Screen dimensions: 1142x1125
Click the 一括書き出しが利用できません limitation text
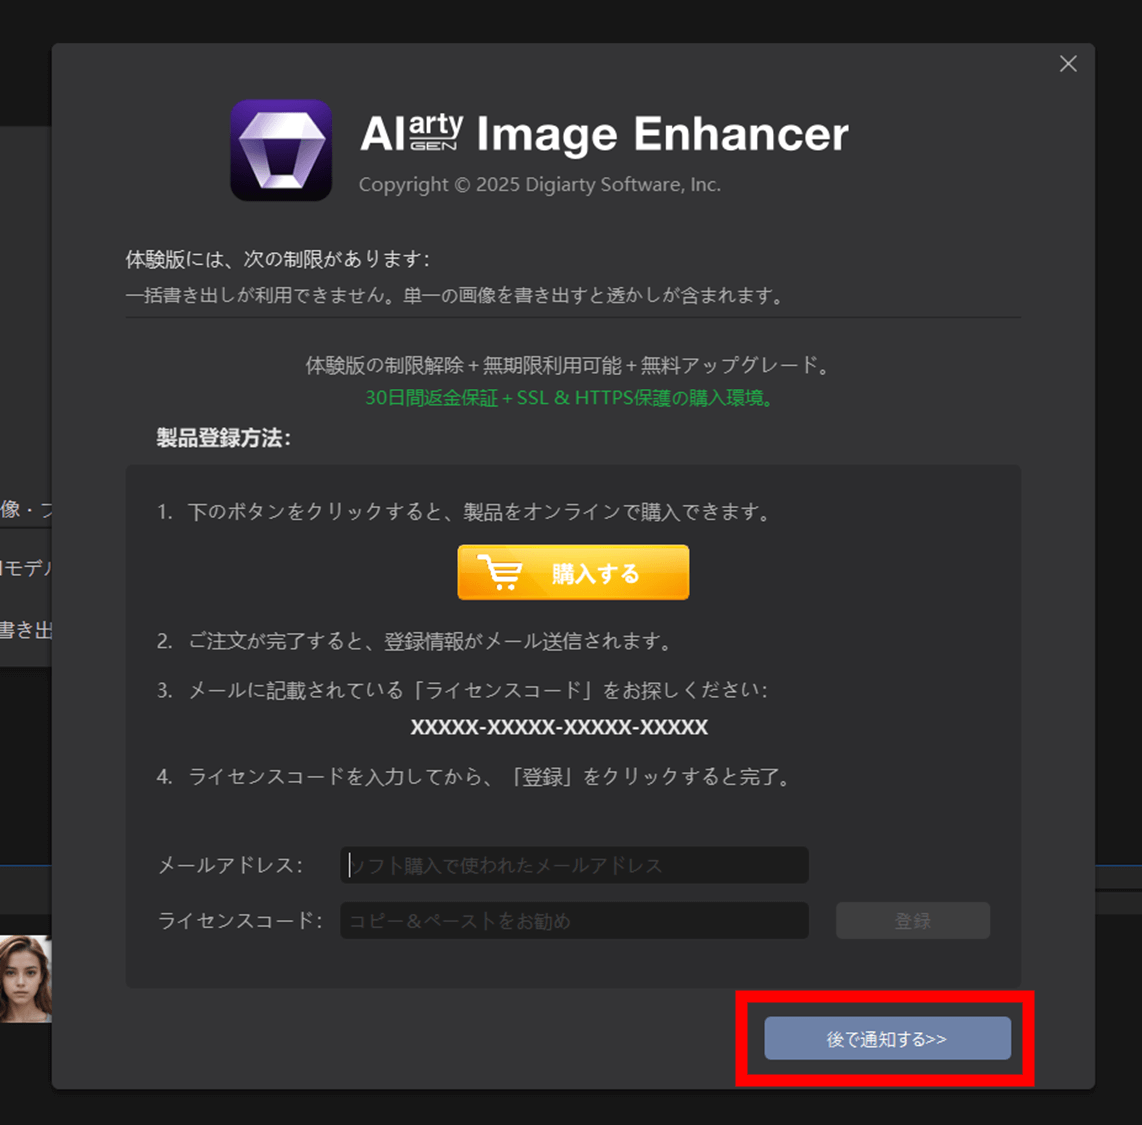(x=454, y=295)
